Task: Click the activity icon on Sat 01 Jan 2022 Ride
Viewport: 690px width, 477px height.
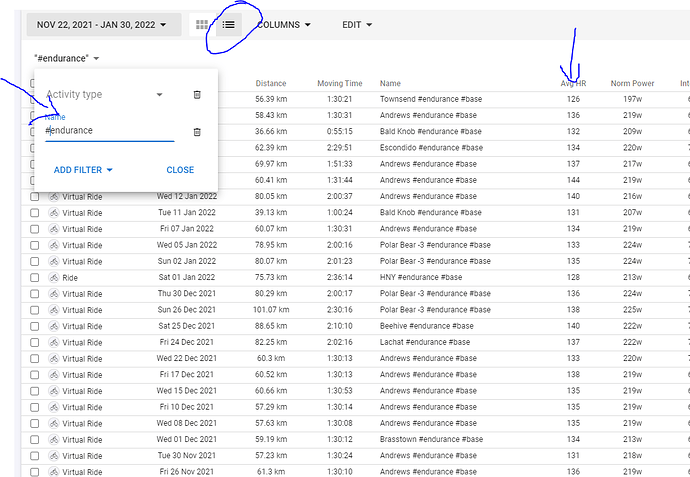Action: pos(53,277)
